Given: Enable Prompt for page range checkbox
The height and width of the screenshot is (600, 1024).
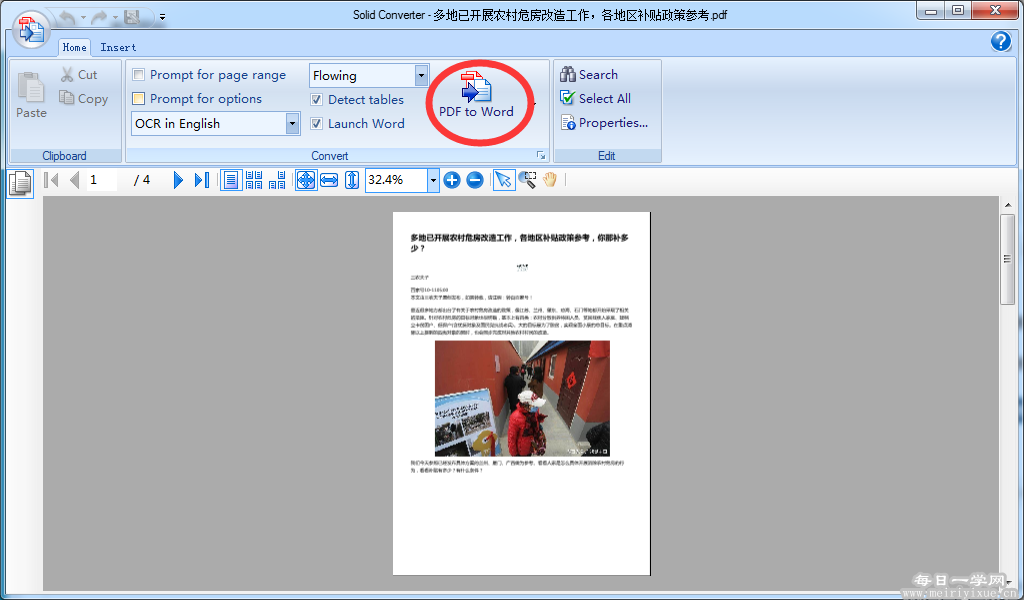Looking at the screenshot, I should pyautogui.click(x=138, y=74).
